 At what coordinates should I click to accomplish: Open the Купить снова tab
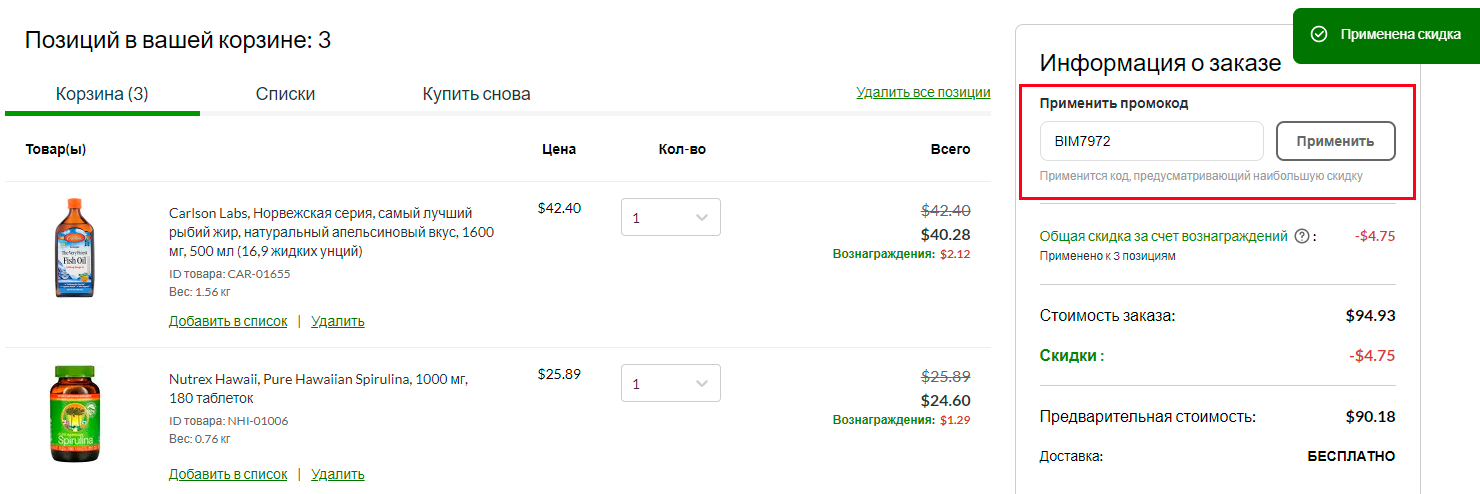coord(476,94)
